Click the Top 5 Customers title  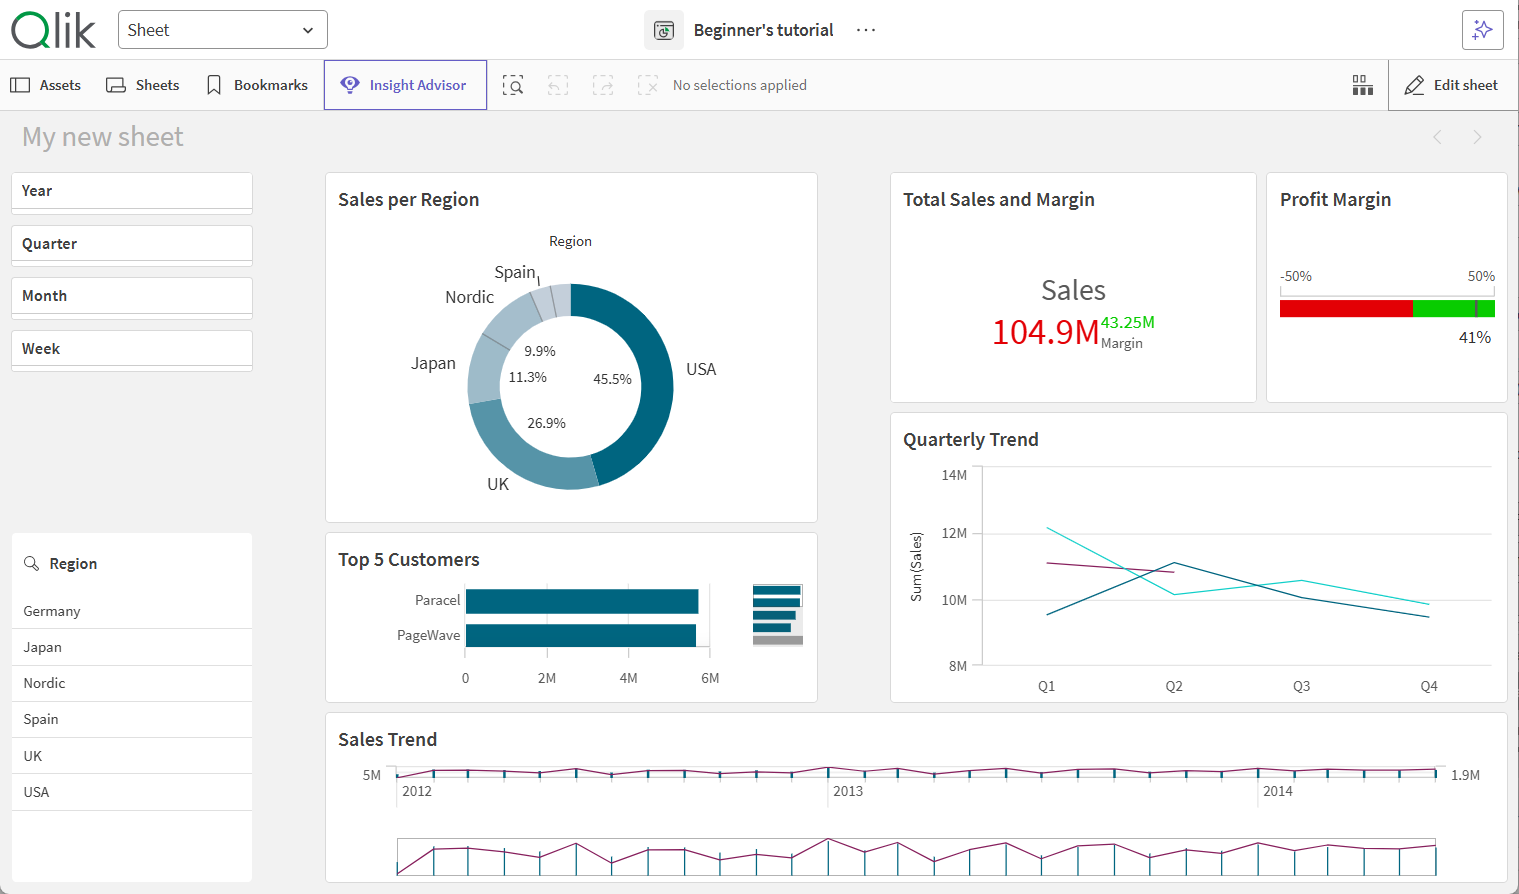pos(408,560)
